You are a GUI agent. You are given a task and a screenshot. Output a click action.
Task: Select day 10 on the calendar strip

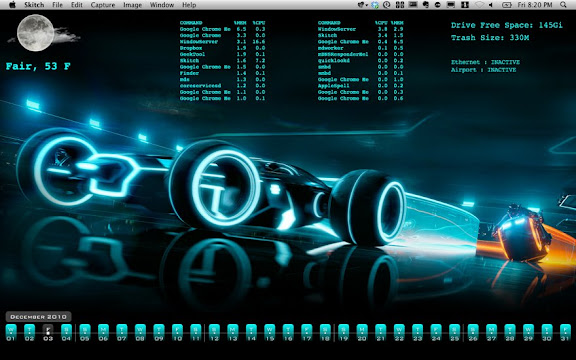click(177, 333)
